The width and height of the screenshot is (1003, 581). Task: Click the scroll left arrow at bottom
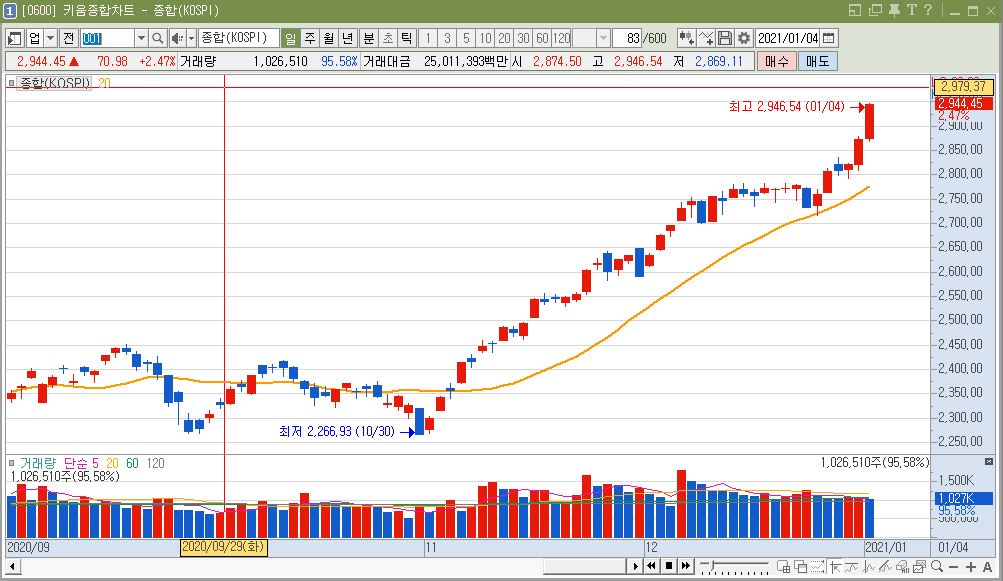point(12,566)
